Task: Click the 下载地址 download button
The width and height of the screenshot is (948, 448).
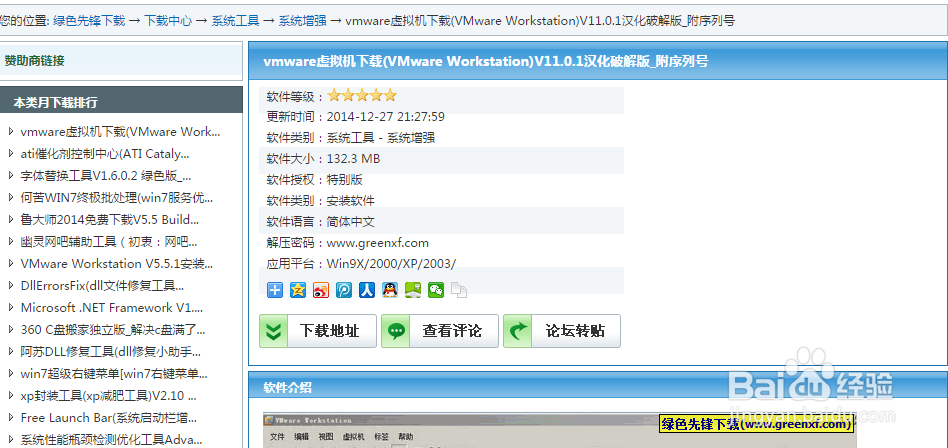Action: tap(318, 331)
